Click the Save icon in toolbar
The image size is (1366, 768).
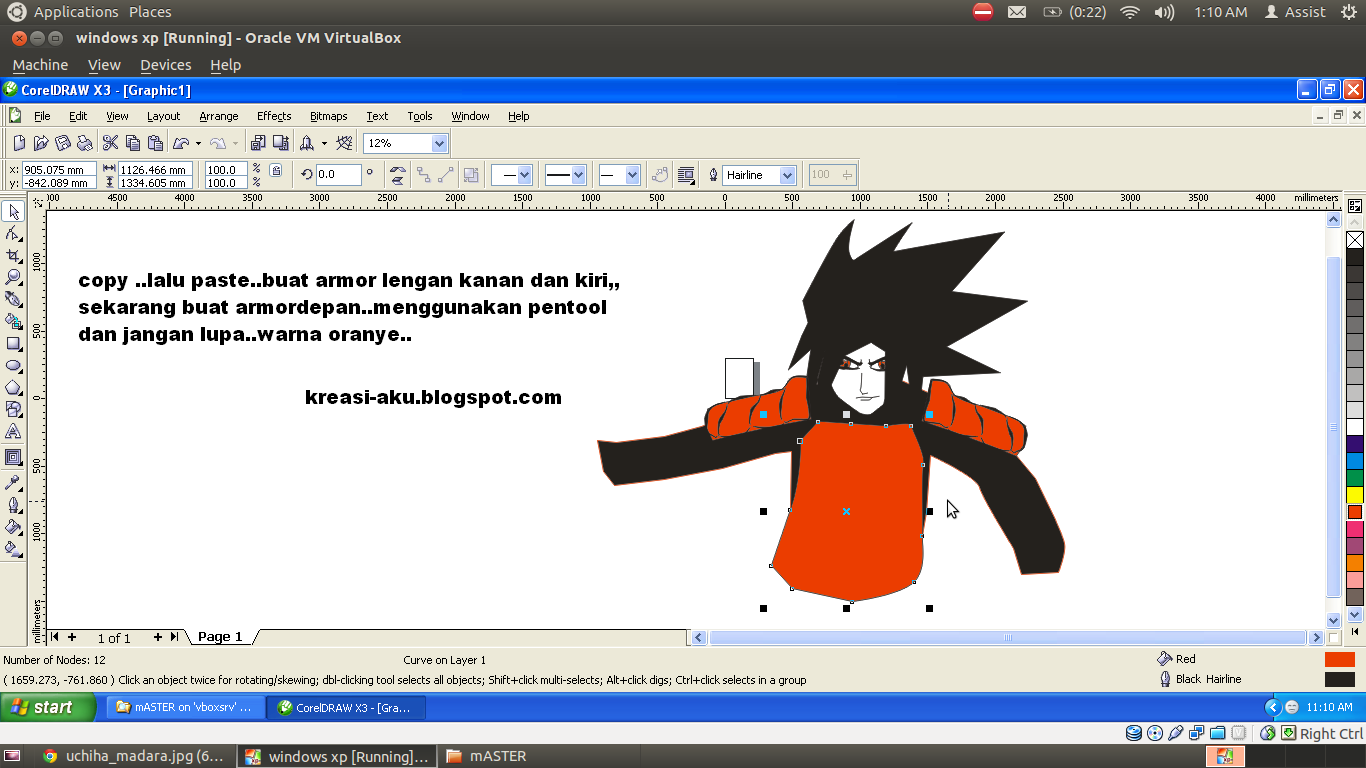tap(63, 143)
